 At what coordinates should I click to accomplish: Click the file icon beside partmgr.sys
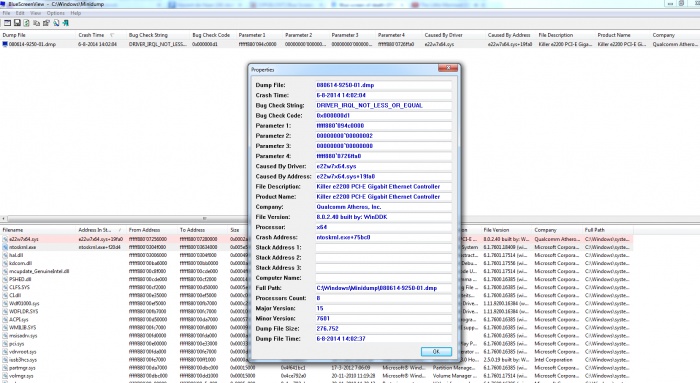5,368
